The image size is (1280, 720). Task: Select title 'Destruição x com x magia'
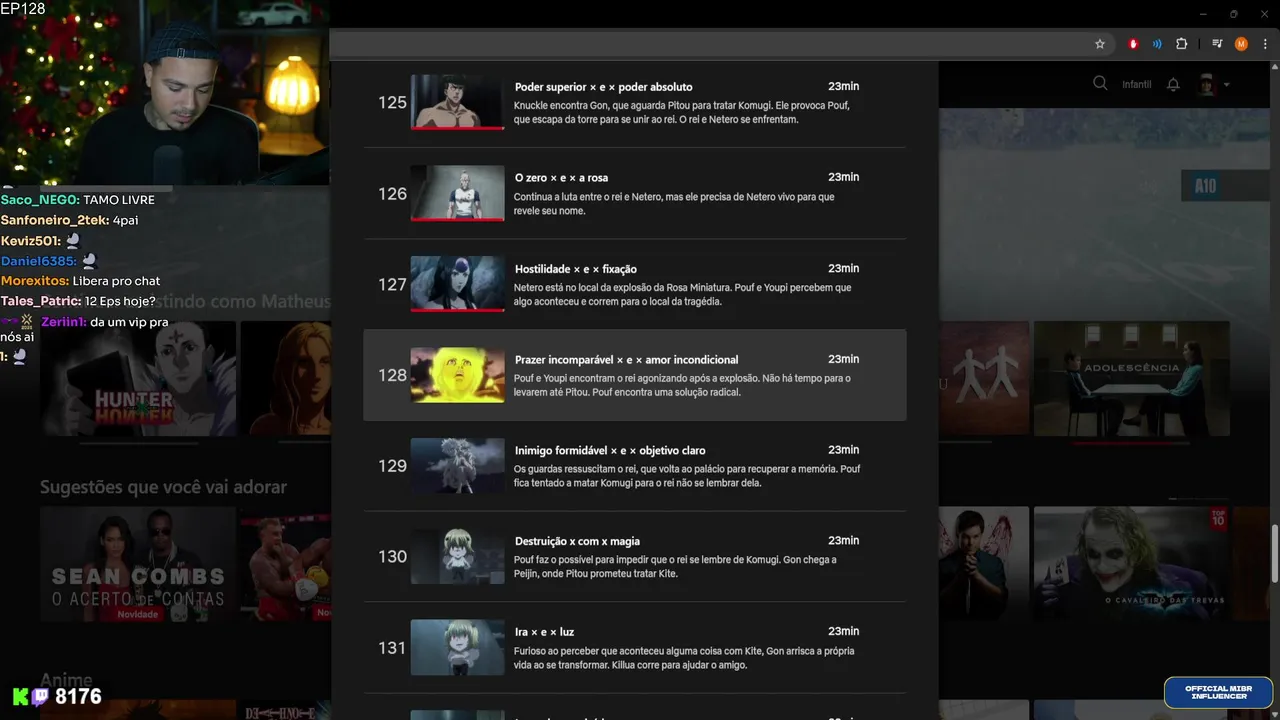point(577,542)
